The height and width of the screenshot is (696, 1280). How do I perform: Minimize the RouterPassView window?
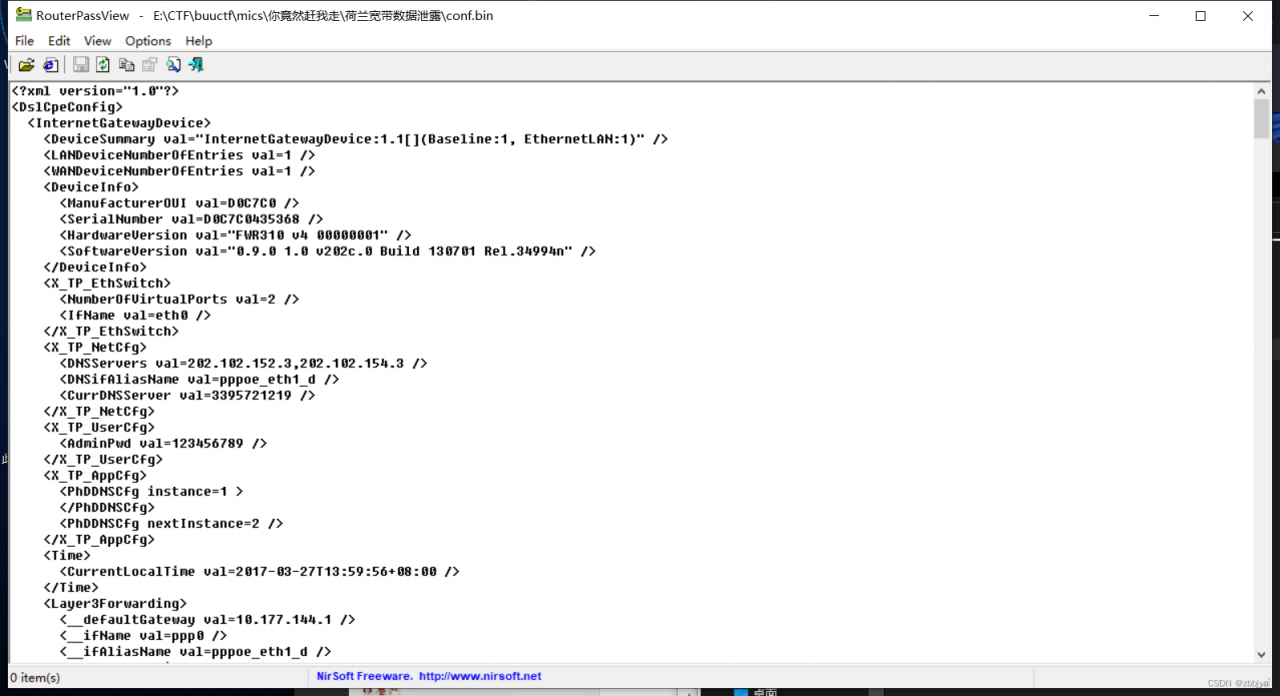tap(1154, 15)
